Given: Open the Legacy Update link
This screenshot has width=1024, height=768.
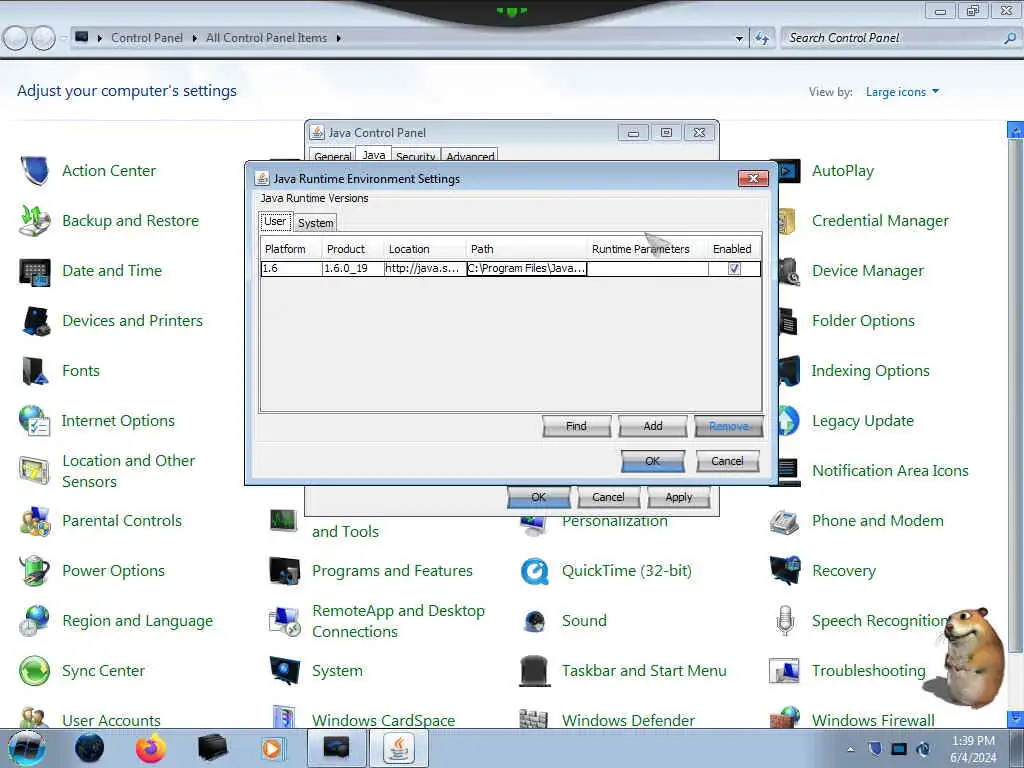Looking at the screenshot, I should pos(862,421).
